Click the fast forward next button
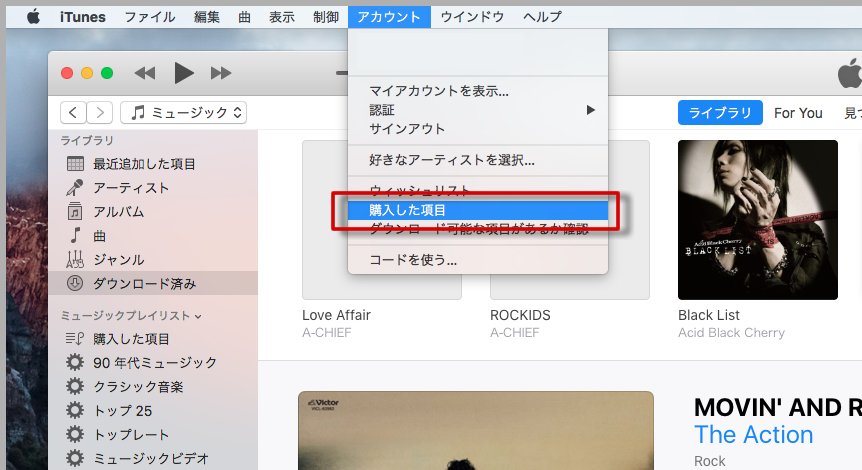The height and width of the screenshot is (470, 862). (221, 73)
